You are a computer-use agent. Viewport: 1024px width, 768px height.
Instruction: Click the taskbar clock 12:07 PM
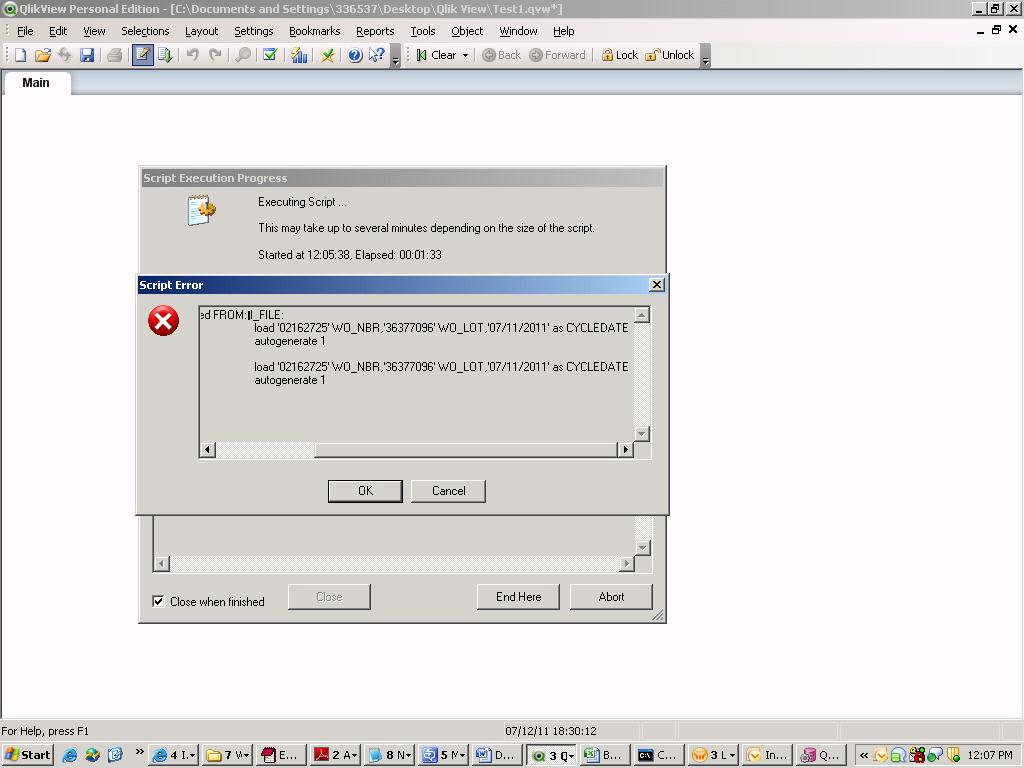coord(989,756)
